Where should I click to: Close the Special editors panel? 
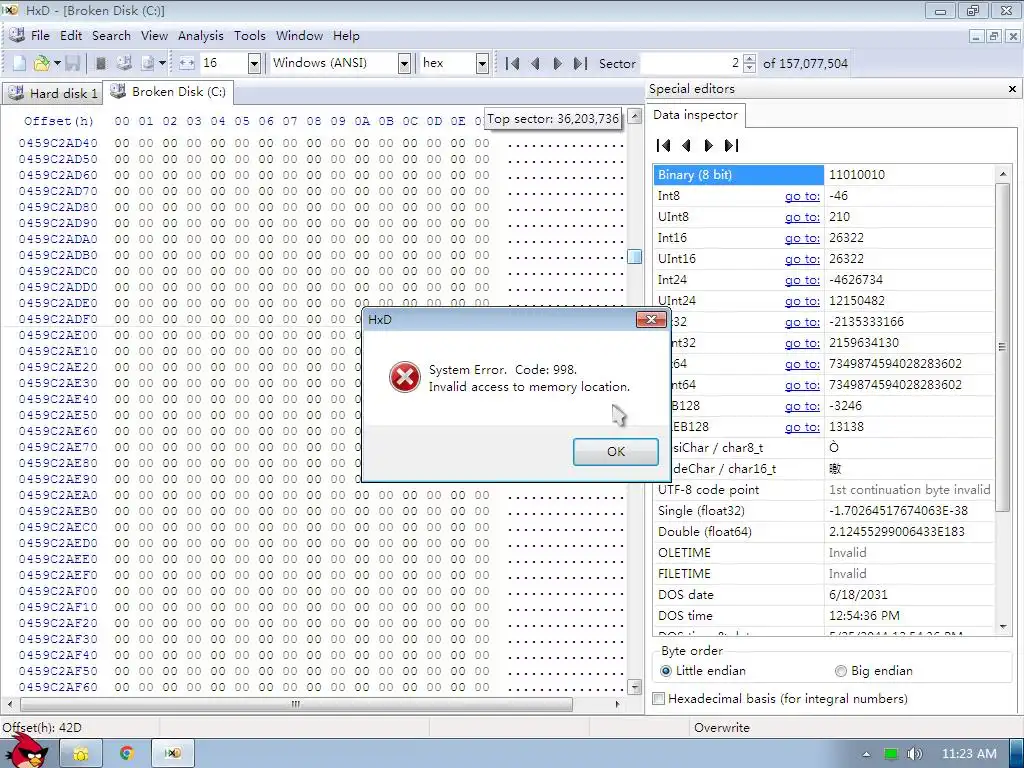(1012, 89)
